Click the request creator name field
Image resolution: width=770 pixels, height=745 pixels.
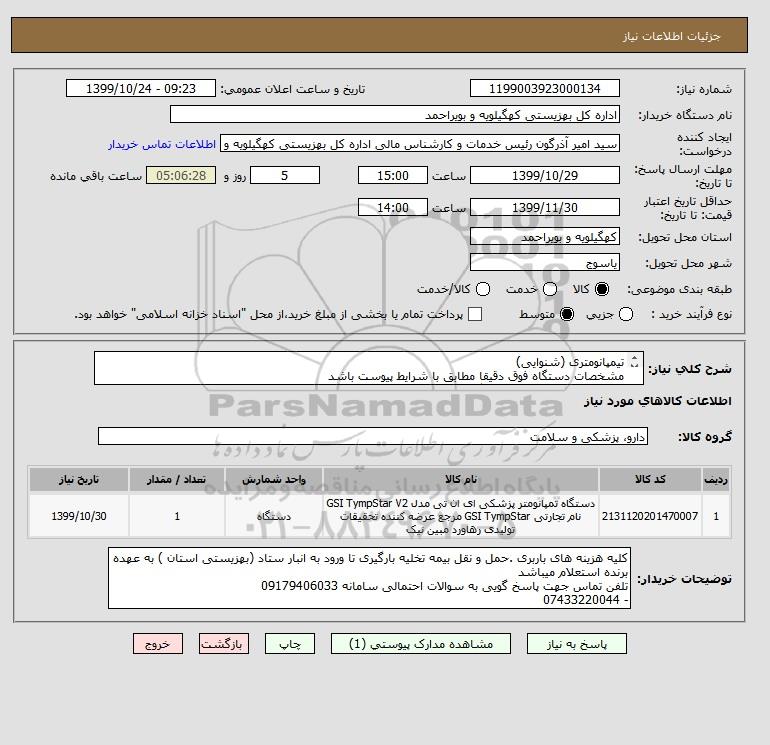[x=420, y=144]
